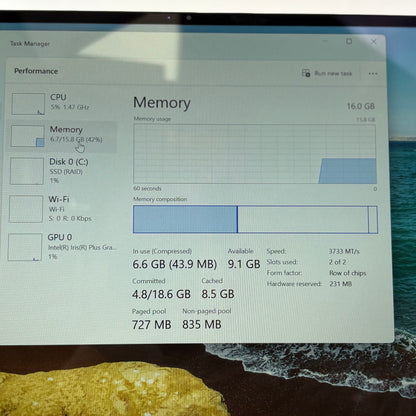Select the Memory performance entry
This screenshot has width=416, height=416.
point(63,136)
